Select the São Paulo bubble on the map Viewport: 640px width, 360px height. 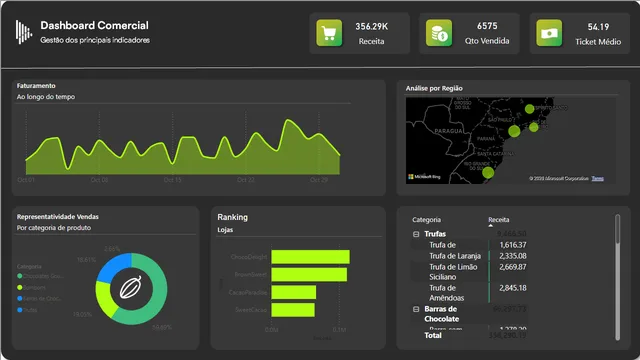point(514,131)
